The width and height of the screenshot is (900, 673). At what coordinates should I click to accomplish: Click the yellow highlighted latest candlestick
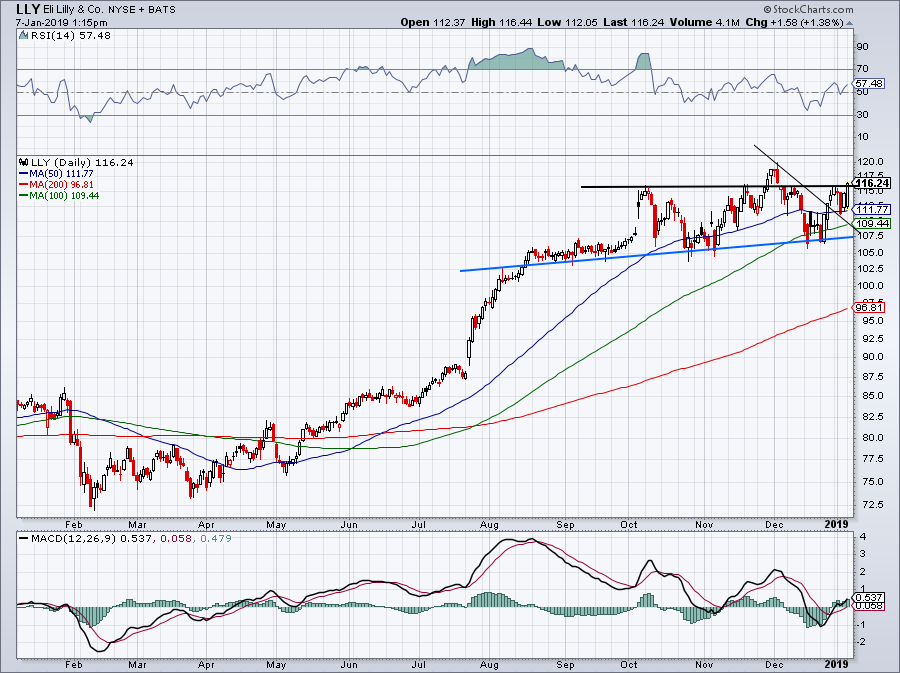(848, 195)
